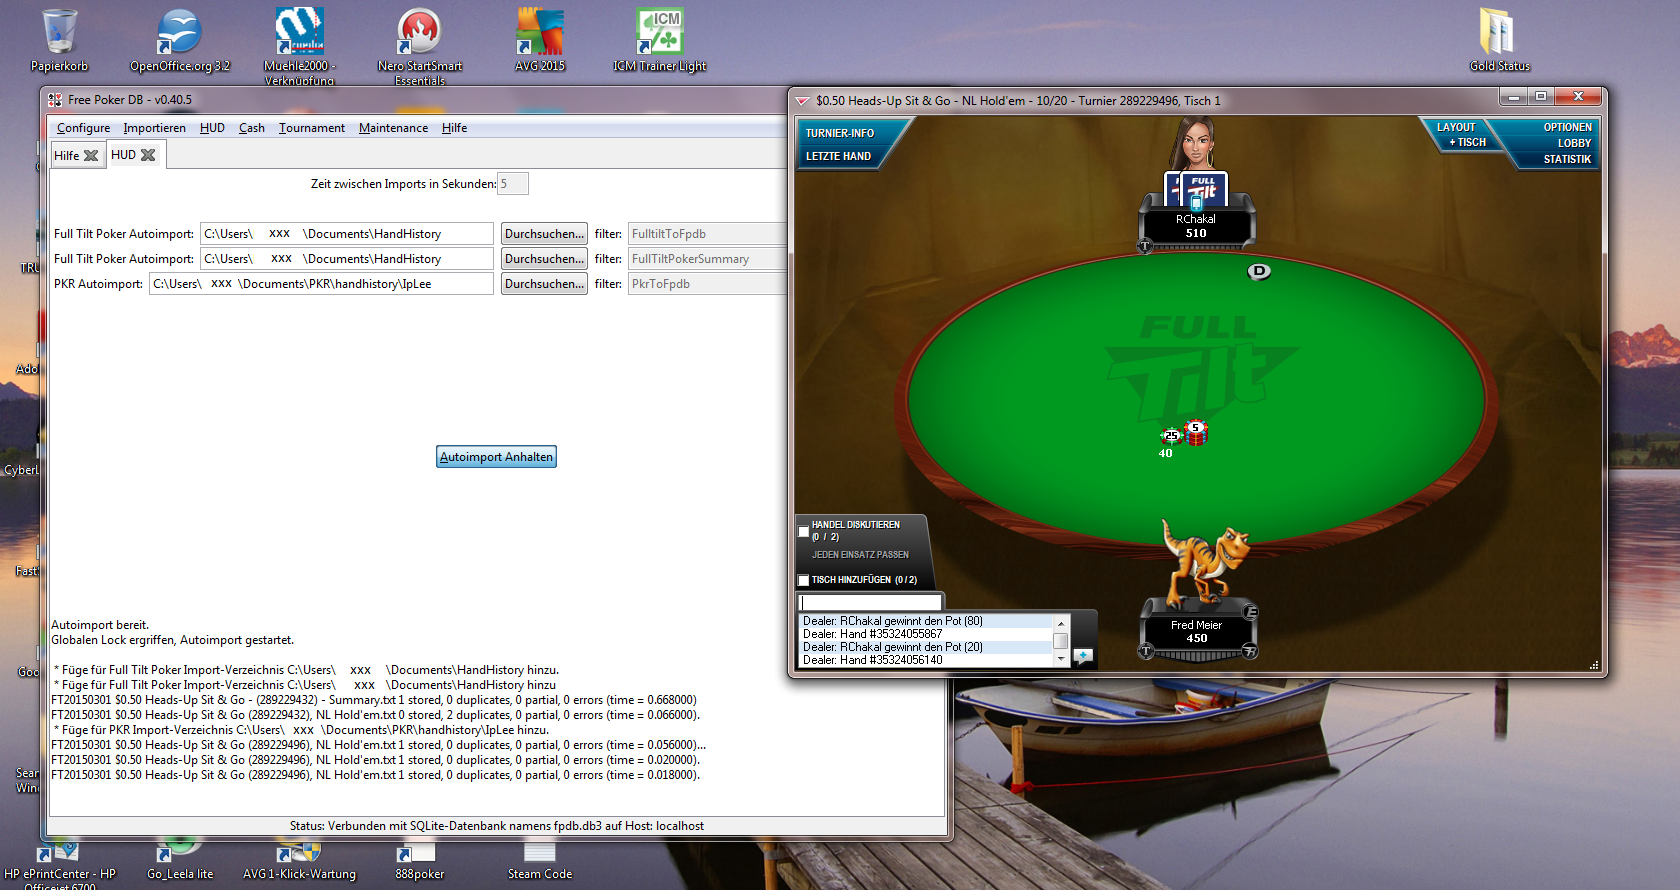Open the Layout option of the table

pos(1456,127)
